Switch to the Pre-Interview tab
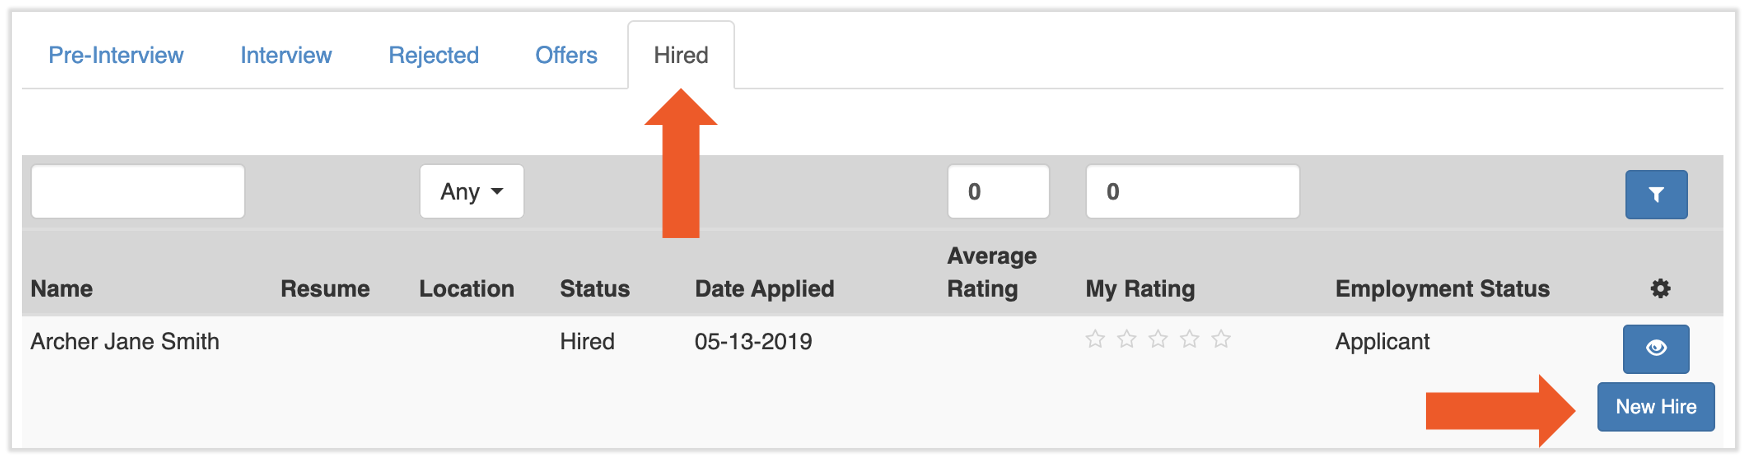 116,56
